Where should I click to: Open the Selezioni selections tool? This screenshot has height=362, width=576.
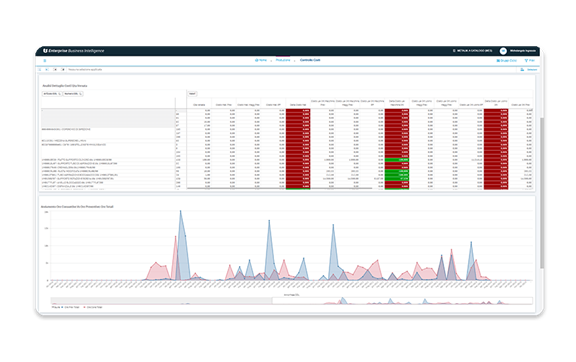point(529,69)
